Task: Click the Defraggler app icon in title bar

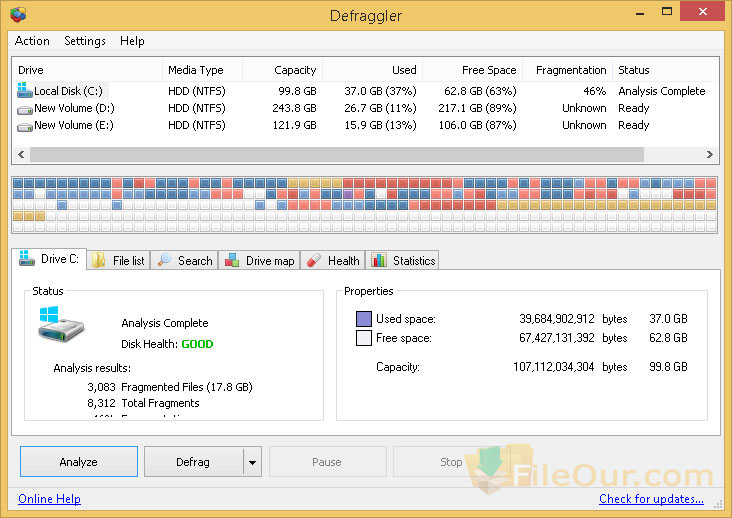Action: [18, 14]
